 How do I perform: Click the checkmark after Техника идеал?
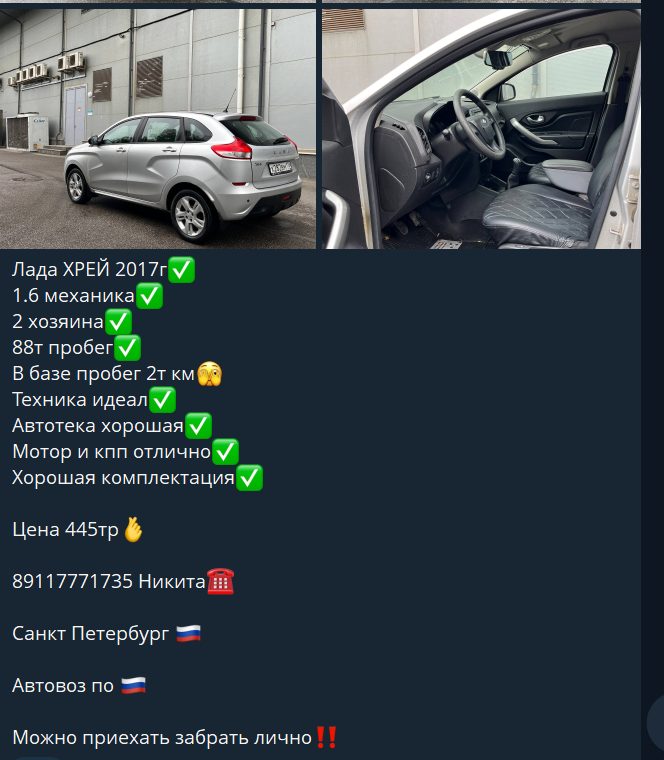pyautogui.click(x=162, y=399)
